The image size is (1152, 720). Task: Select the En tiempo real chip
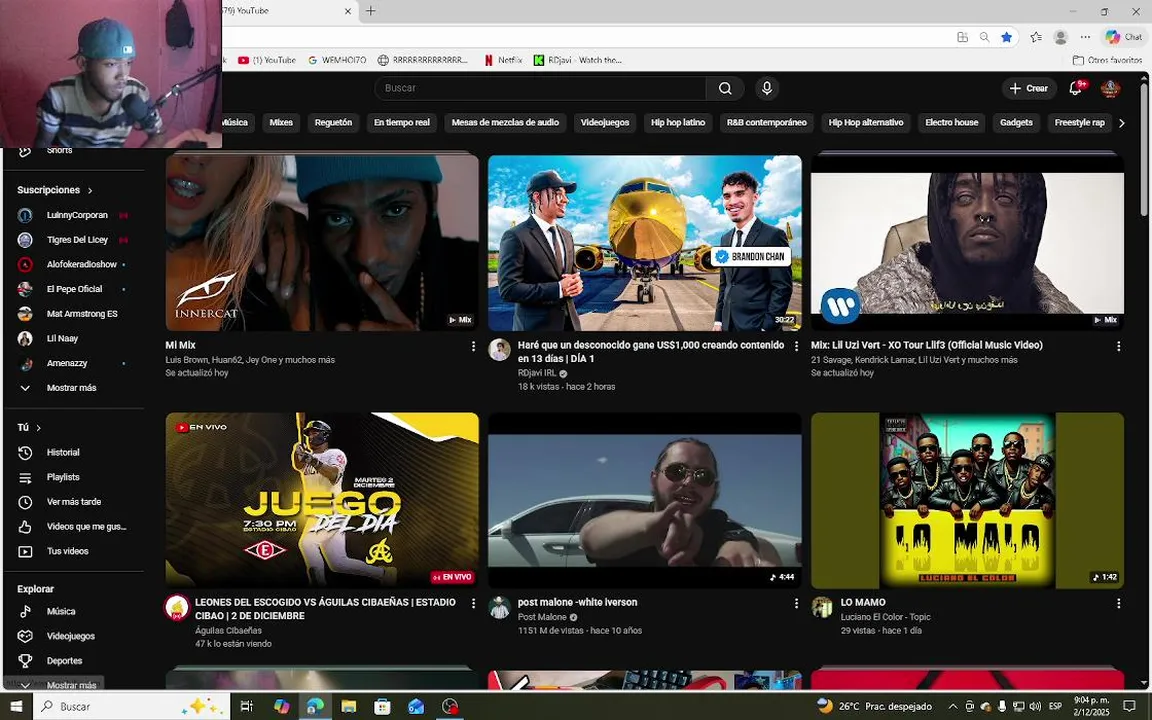tap(402, 123)
